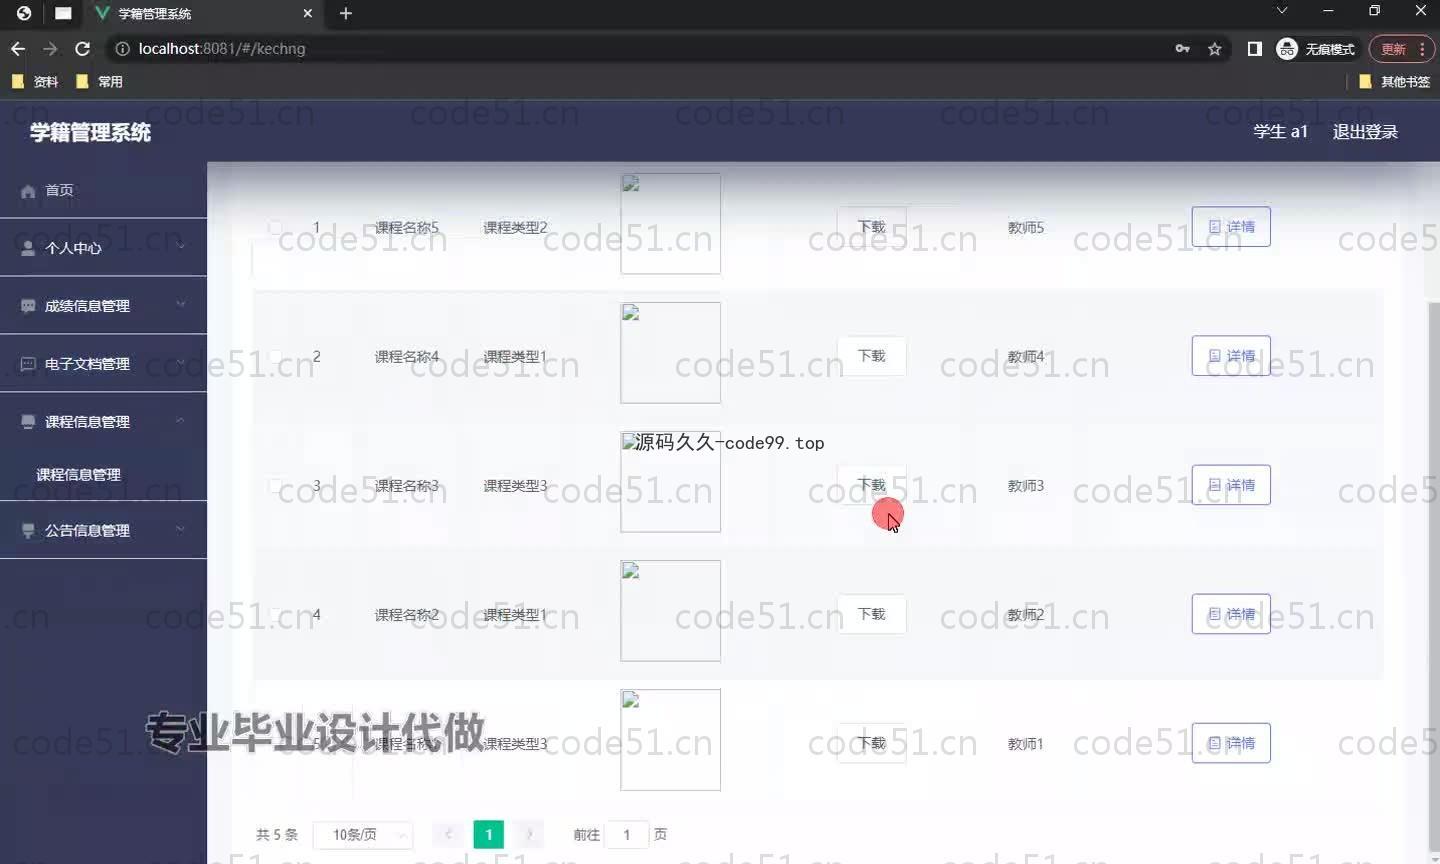This screenshot has height=864, width=1440.
Task: Go forward in browser history
Action: click(50, 48)
